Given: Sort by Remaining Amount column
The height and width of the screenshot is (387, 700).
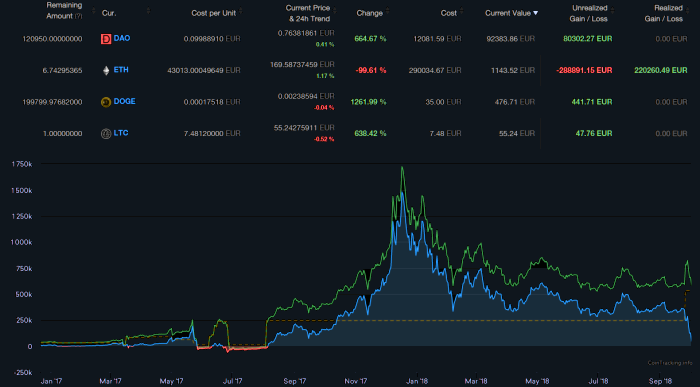Looking at the screenshot, I should 64,11.
